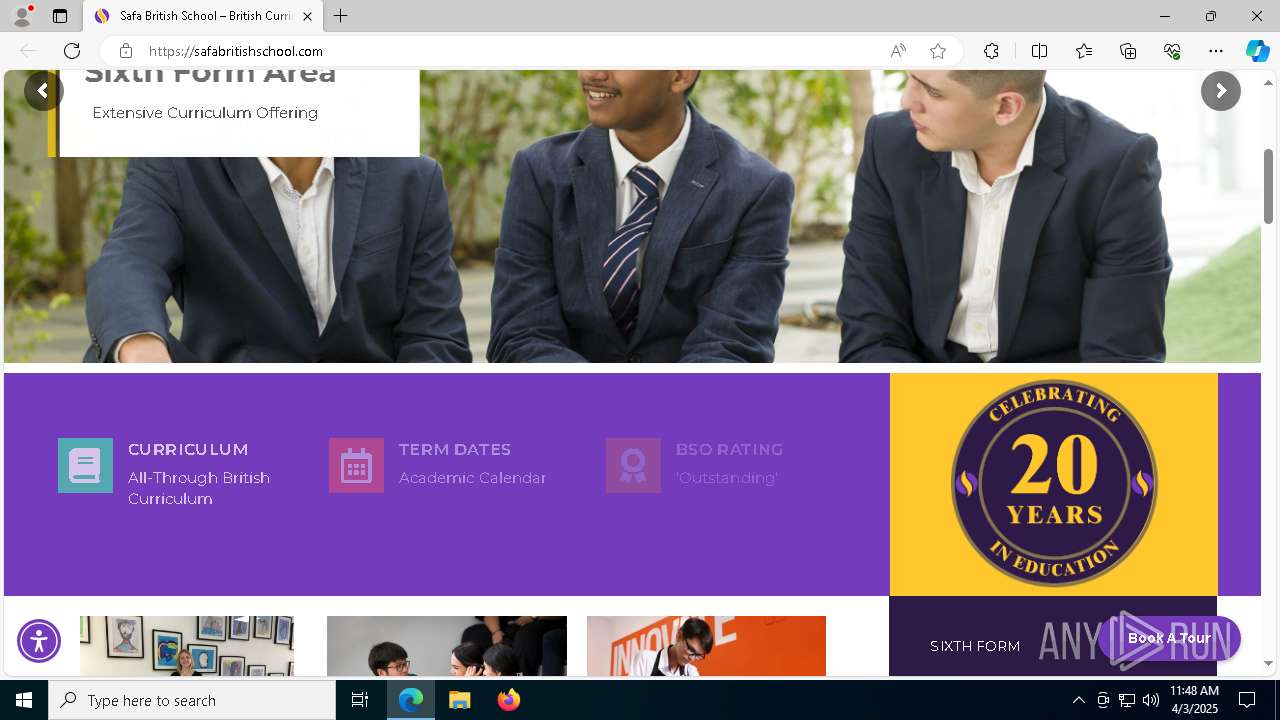Open the accessibility widget icon
Viewport: 1280px width, 720px height.
(x=39, y=641)
